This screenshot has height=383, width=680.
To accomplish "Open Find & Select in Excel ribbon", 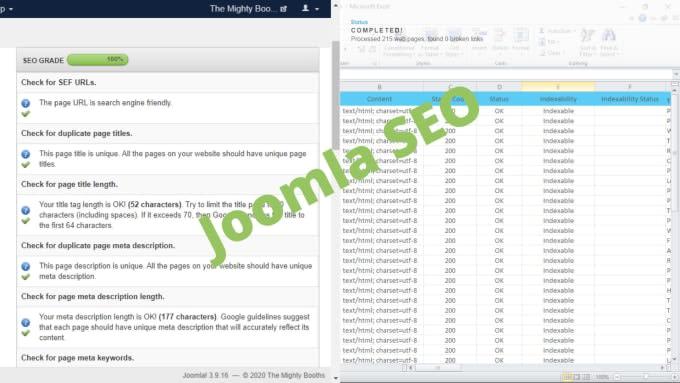I will (608, 43).
